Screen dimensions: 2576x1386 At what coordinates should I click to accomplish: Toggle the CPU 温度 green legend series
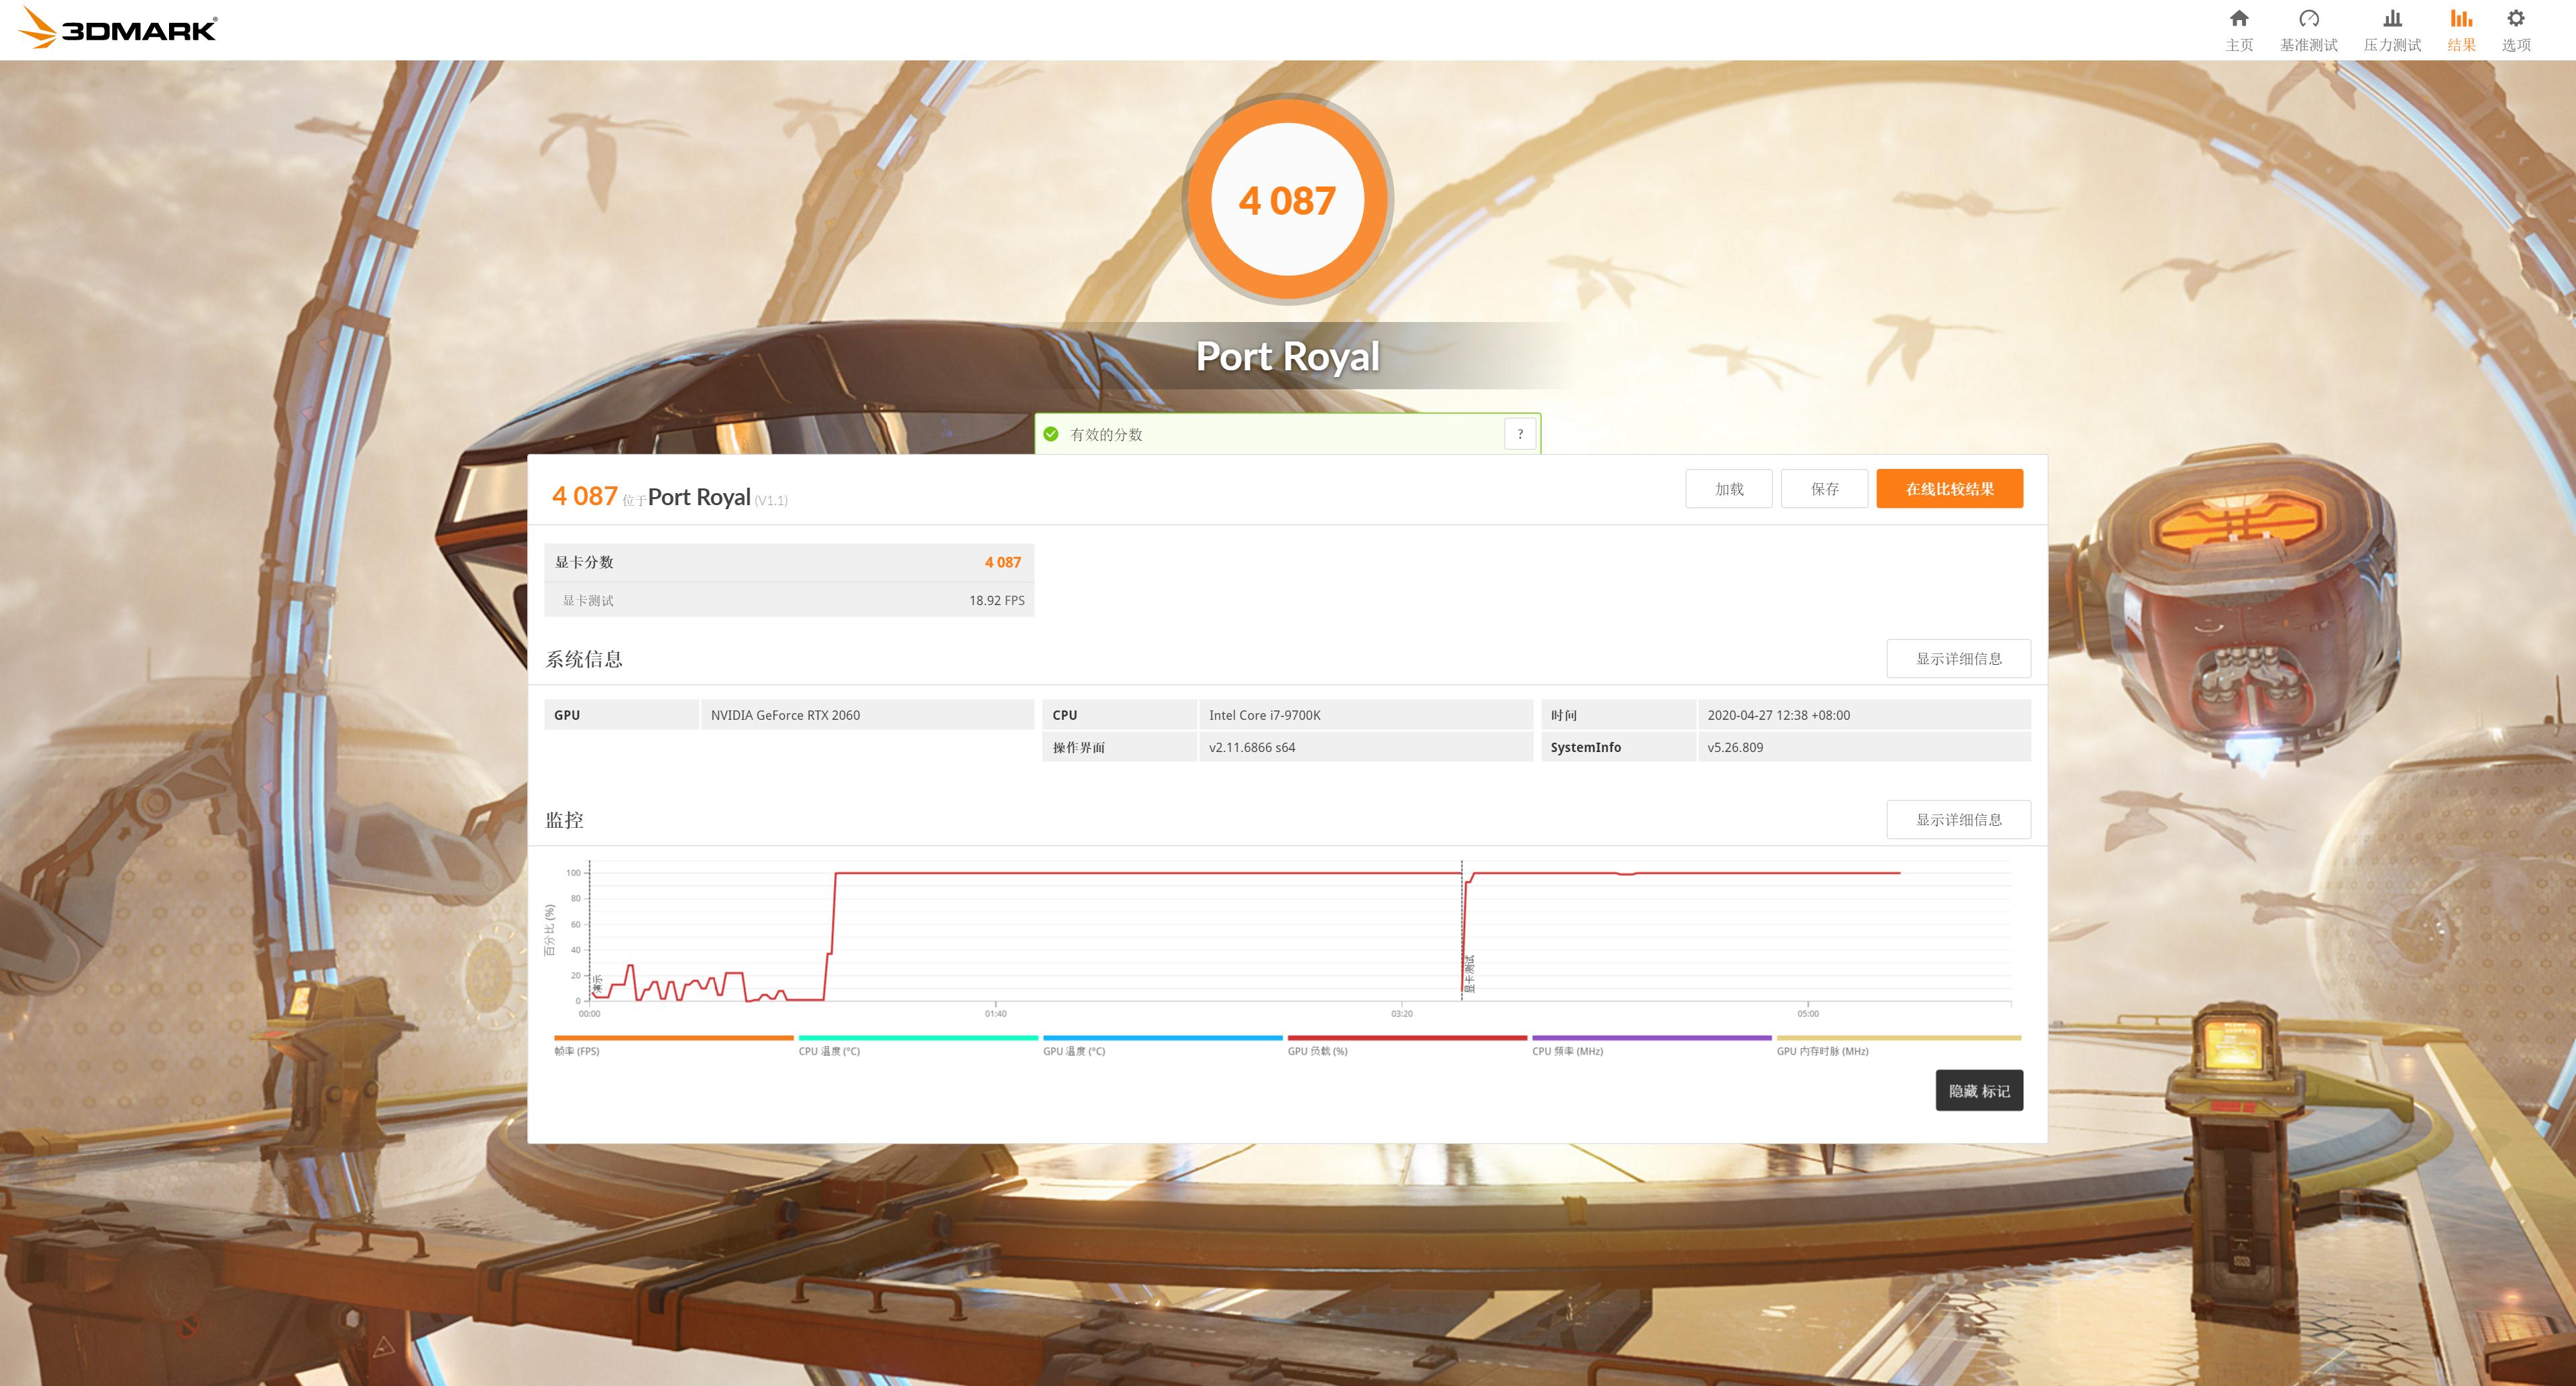click(x=829, y=1051)
